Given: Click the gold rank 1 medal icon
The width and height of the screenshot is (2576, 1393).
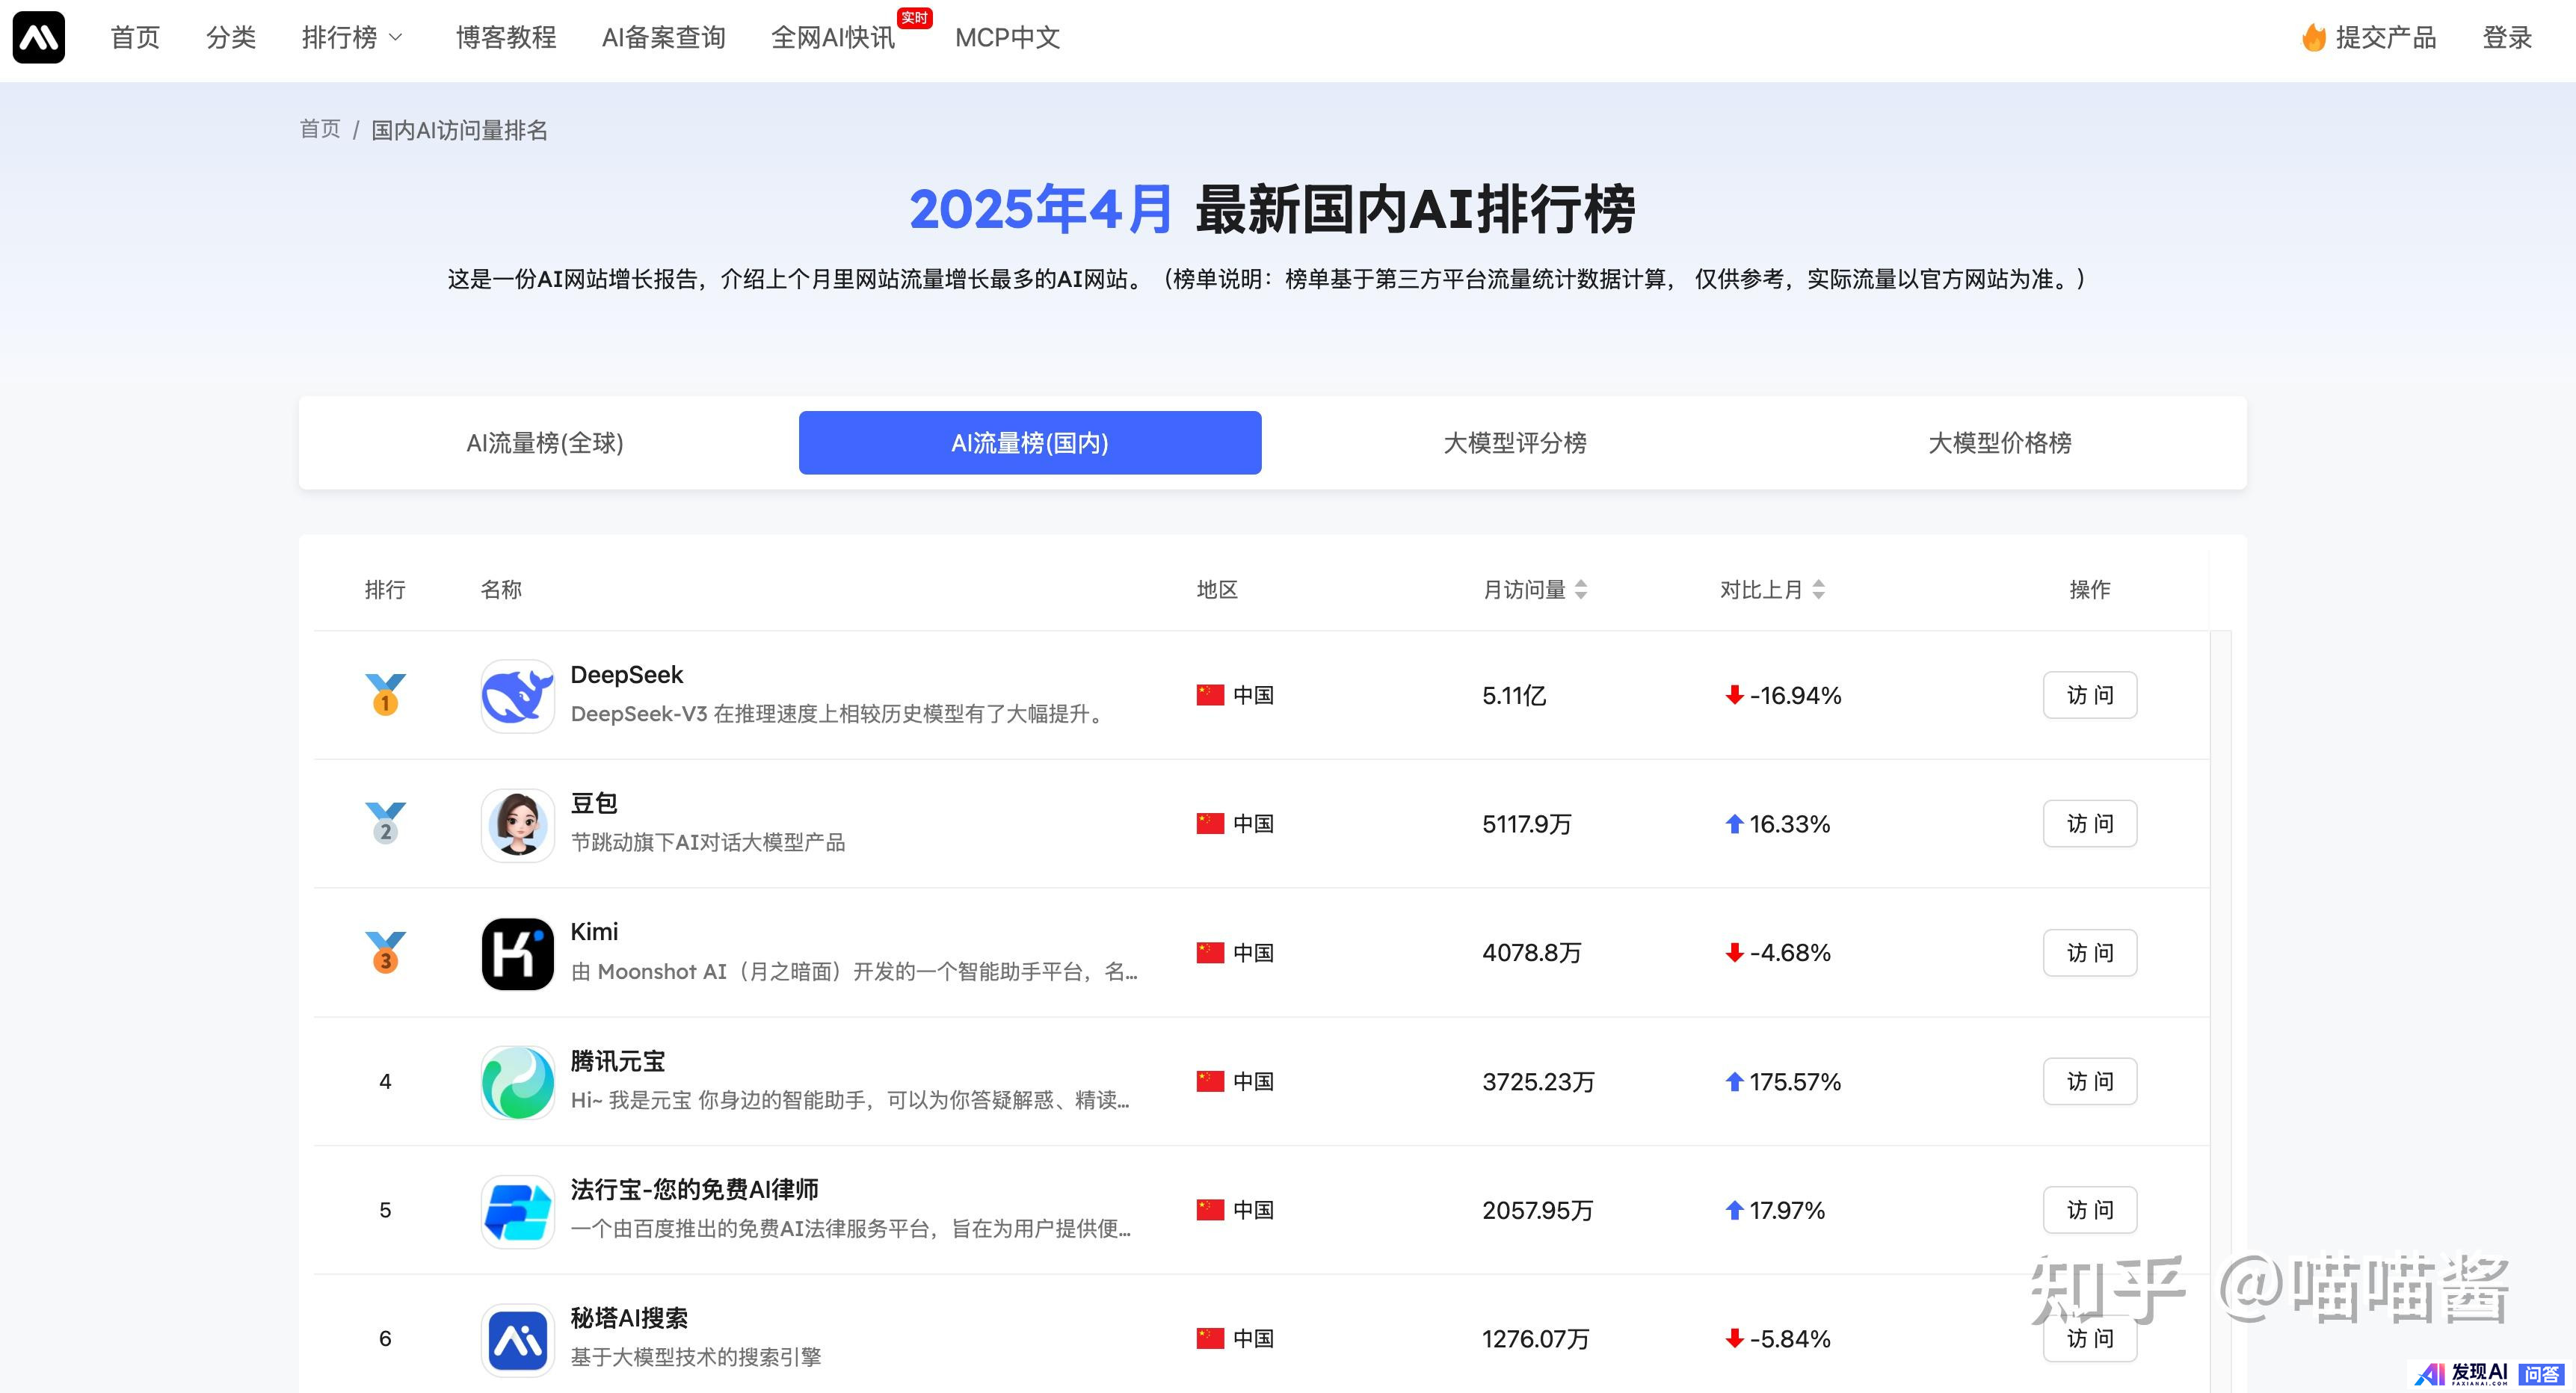Looking at the screenshot, I should pyautogui.click(x=385, y=694).
